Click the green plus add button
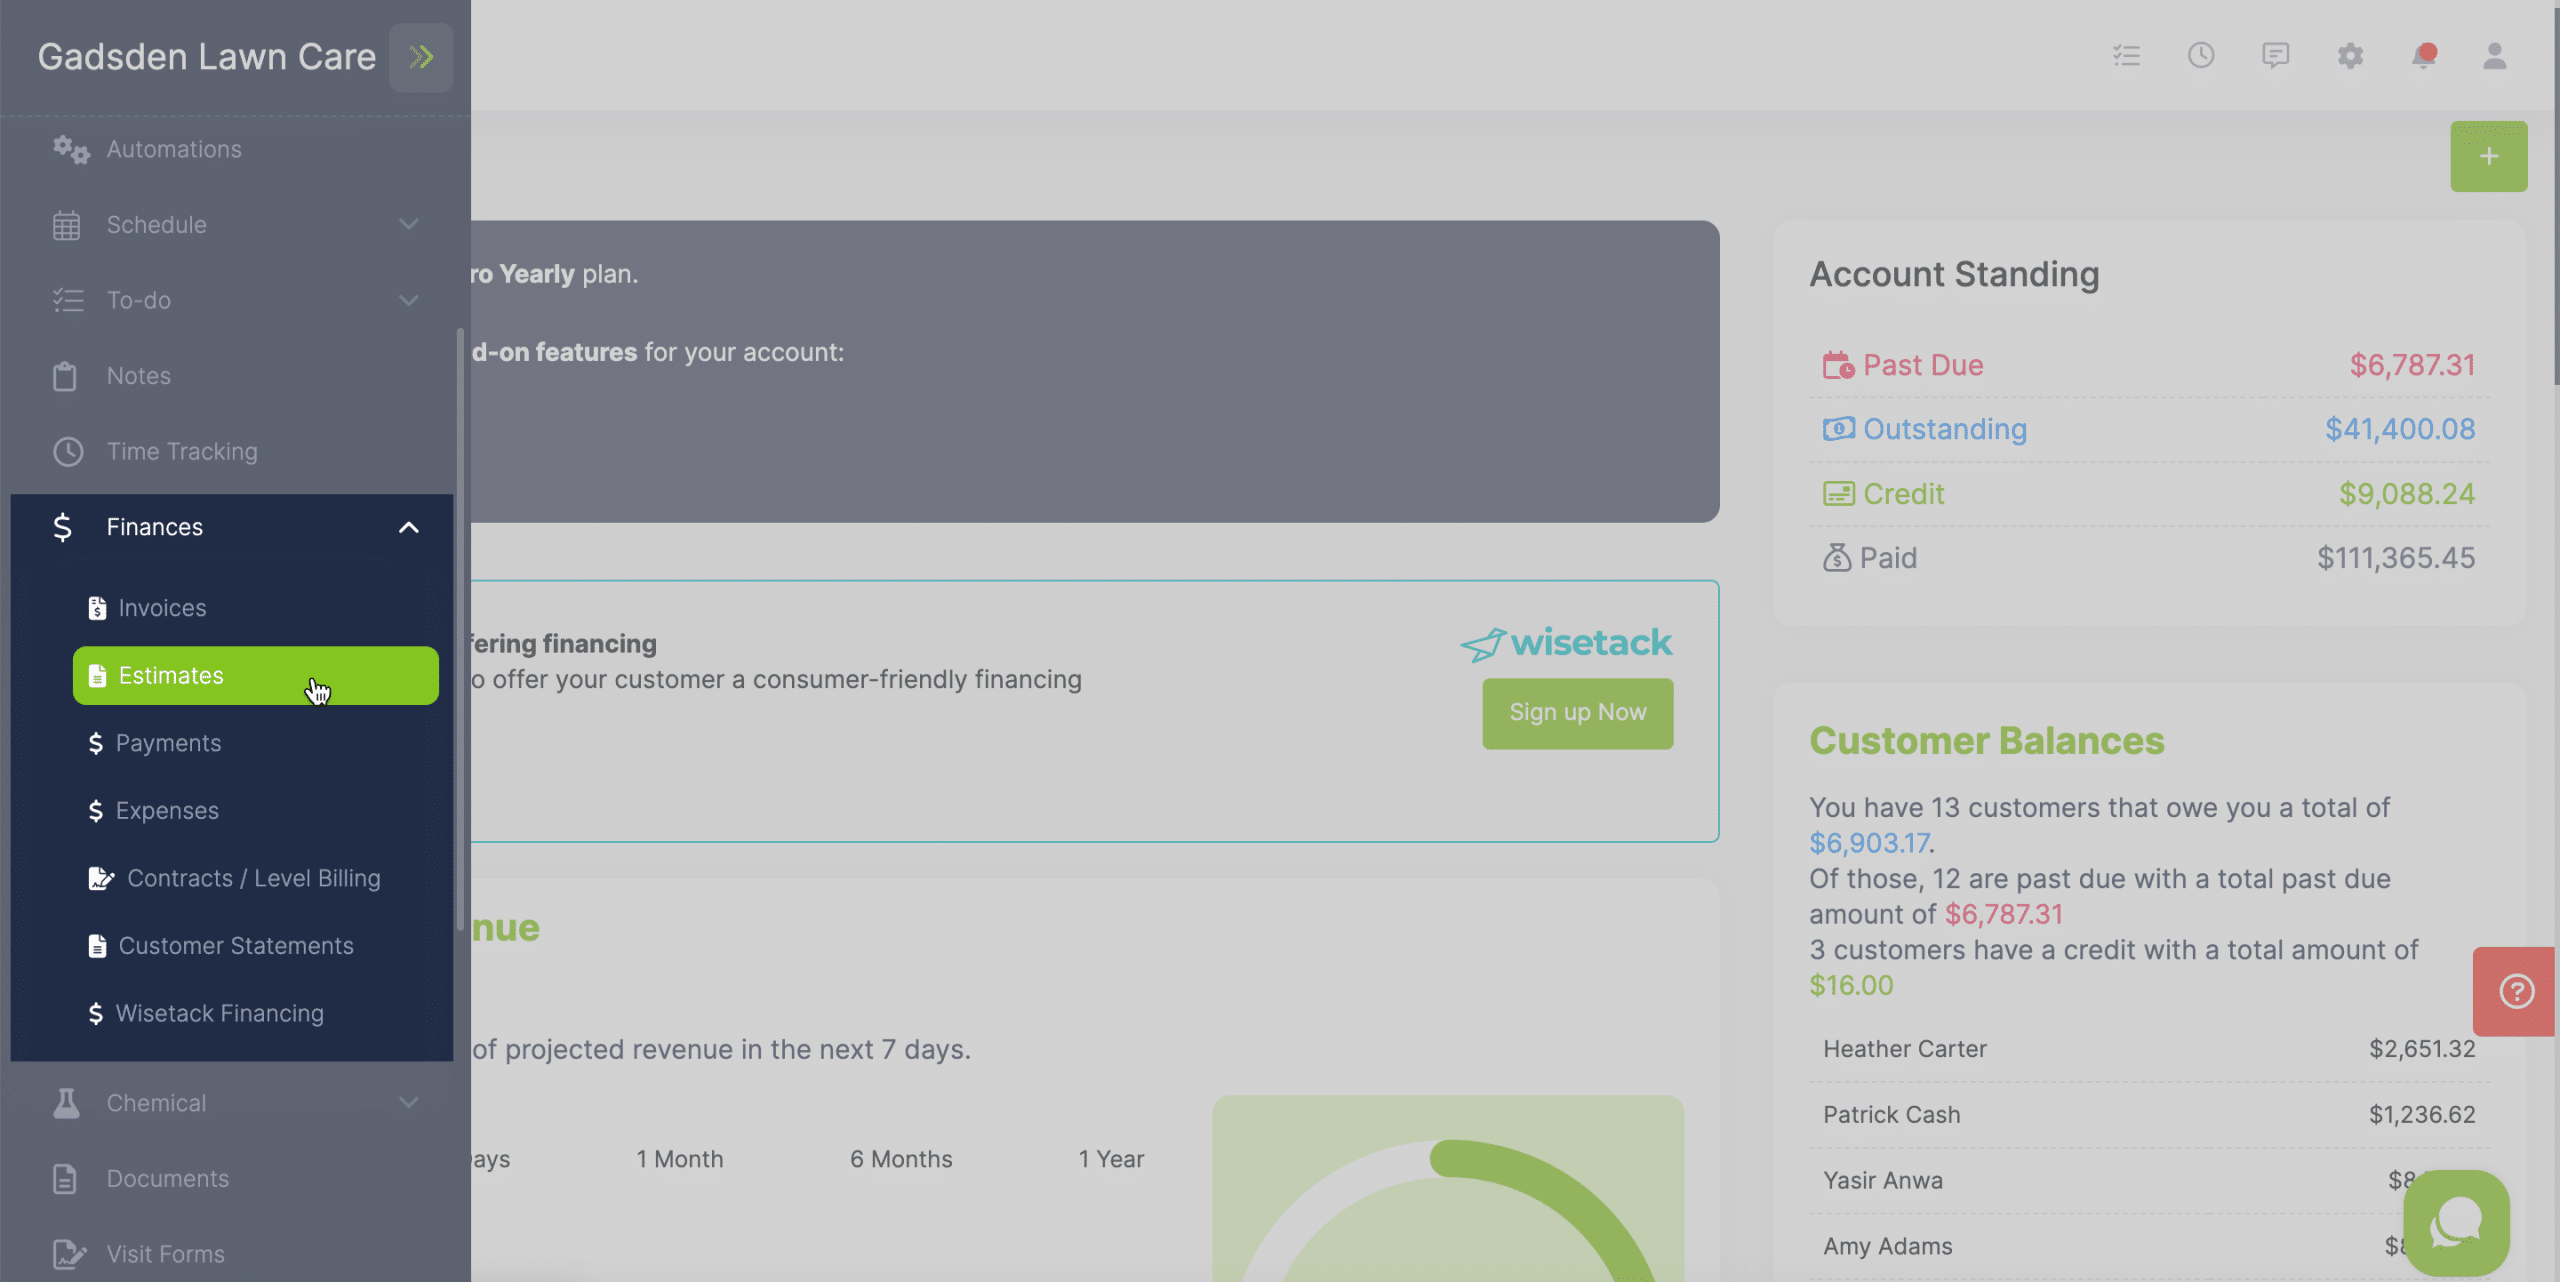This screenshot has height=1282, width=2560. (2489, 156)
